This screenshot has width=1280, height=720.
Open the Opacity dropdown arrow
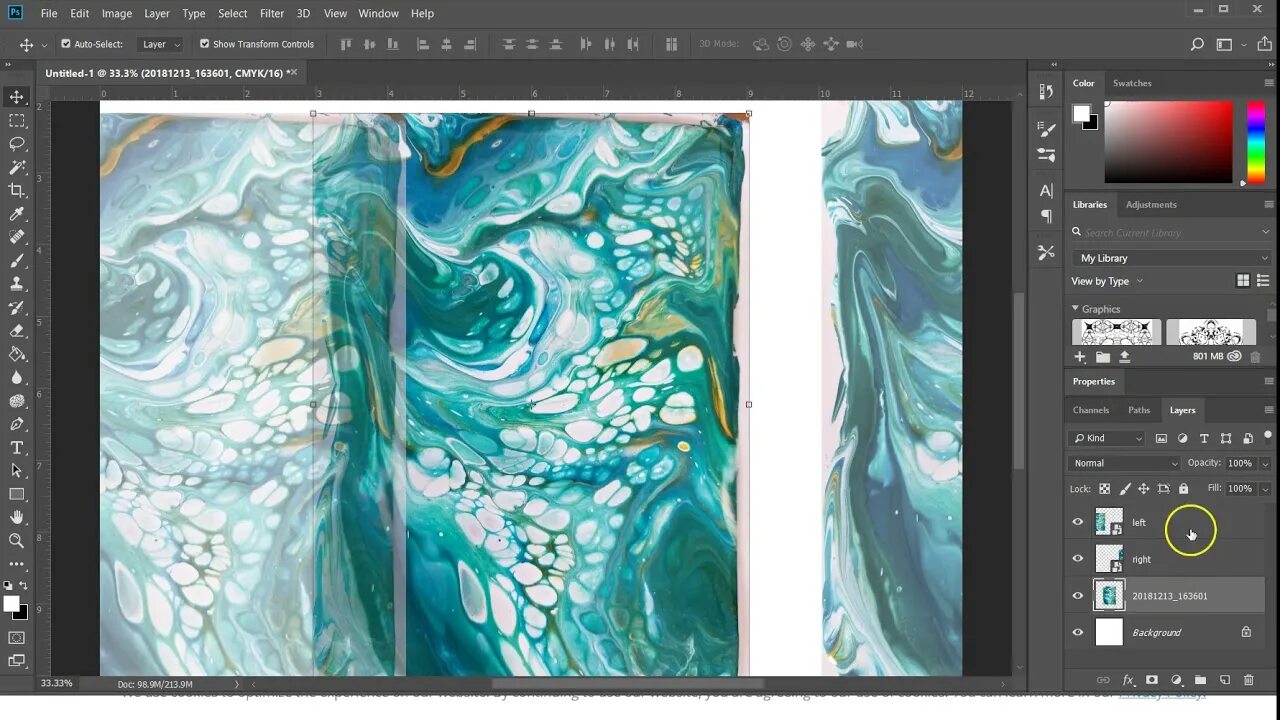(x=1265, y=463)
